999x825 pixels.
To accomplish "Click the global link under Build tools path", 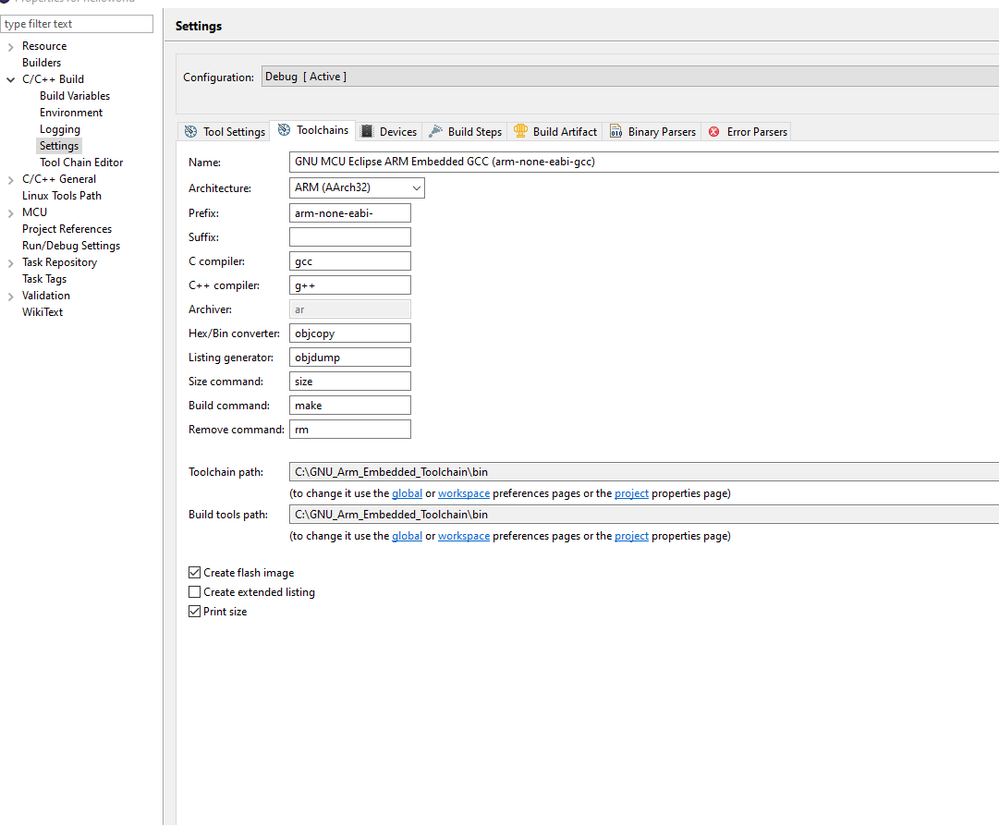I will coord(406,536).
